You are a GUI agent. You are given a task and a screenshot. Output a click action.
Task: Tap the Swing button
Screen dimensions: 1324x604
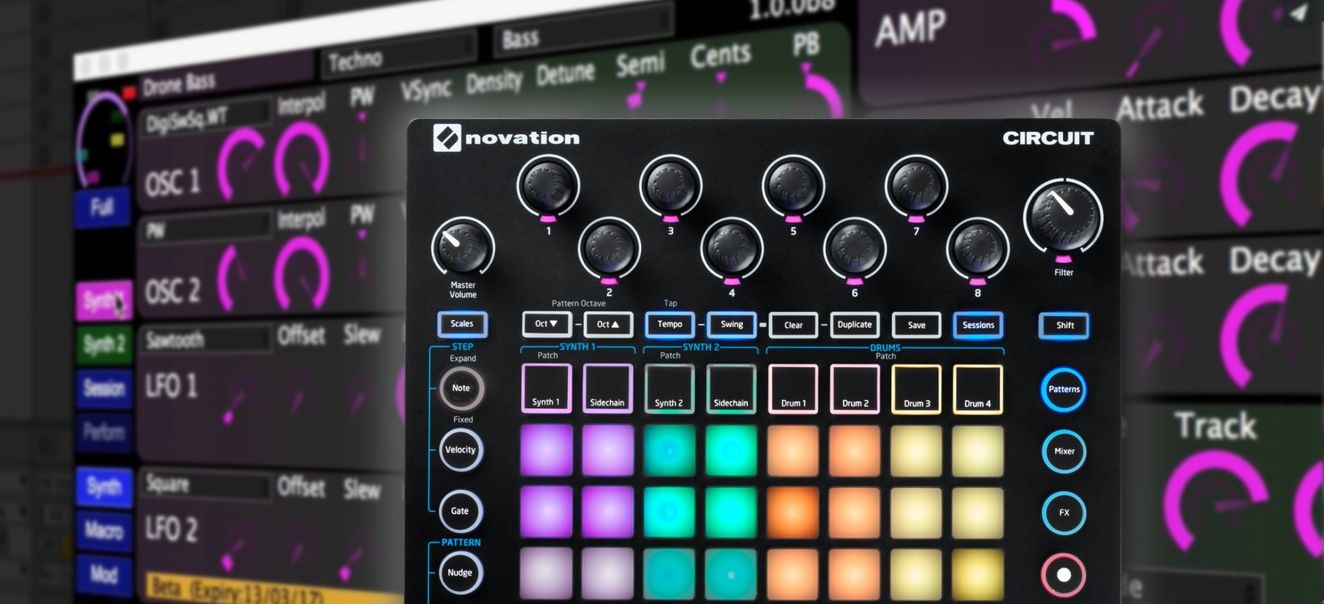pyautogui.click(x=732, y=324)
